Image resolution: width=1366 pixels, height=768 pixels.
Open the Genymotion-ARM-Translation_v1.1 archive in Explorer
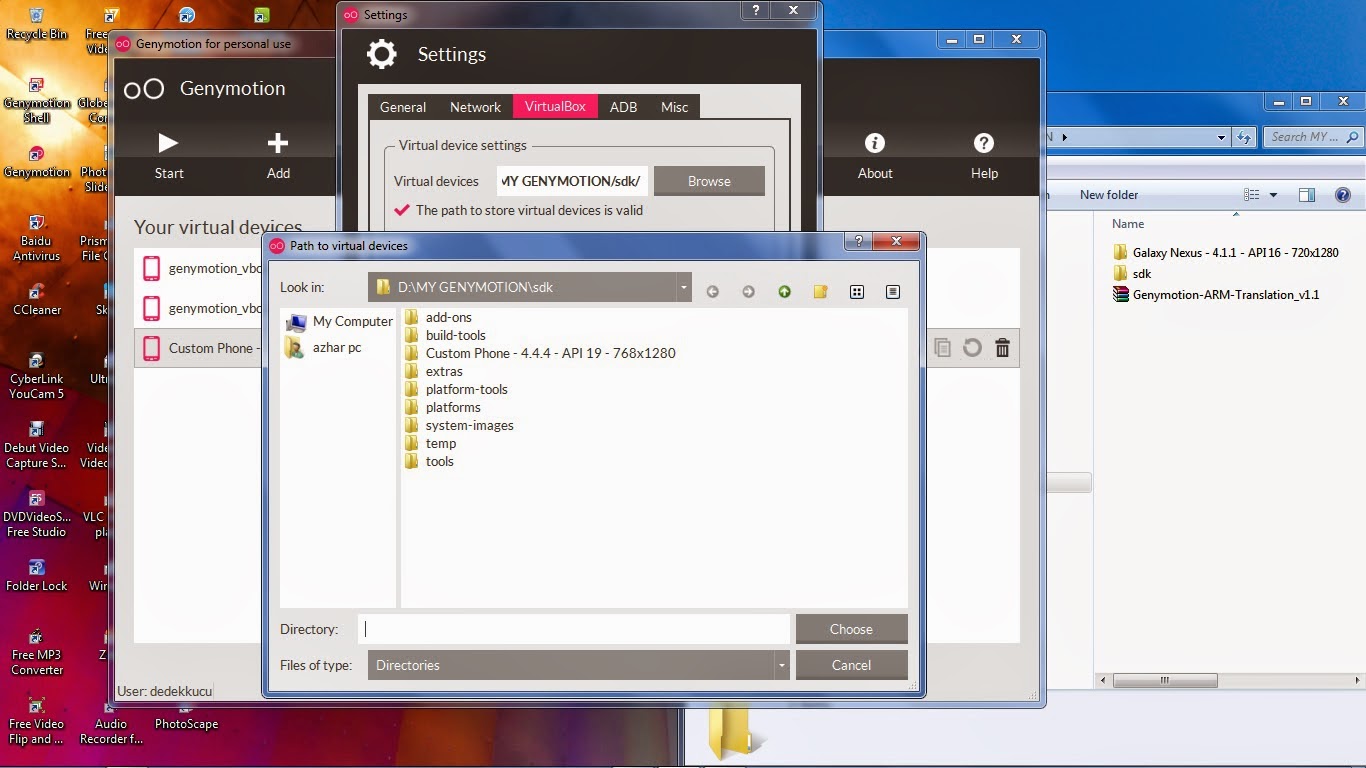click(x=1216, y=295)
